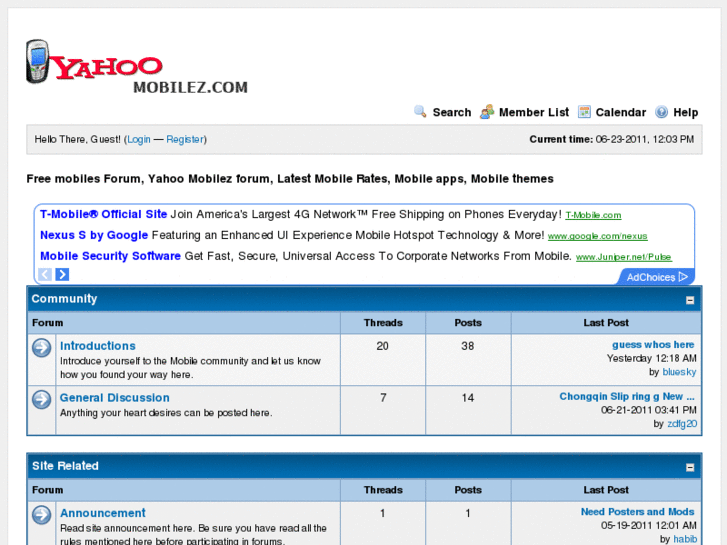This screenshot has height=545, width=727.
Task: Click the www.Juniper.net/Pulse ad URL
Action: click(624, 257)
